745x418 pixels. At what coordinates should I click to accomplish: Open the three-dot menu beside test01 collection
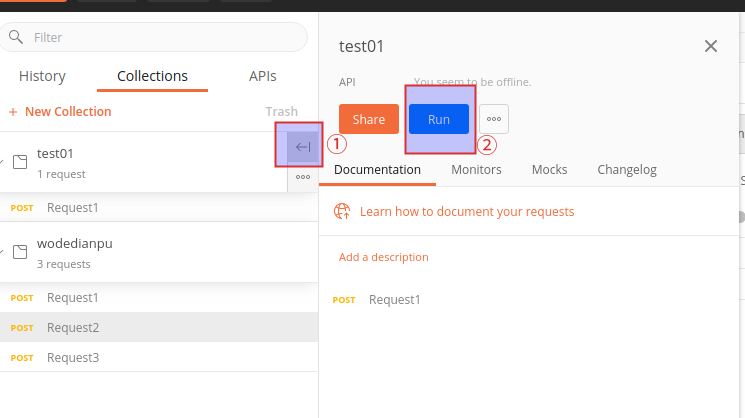[303, 177]
